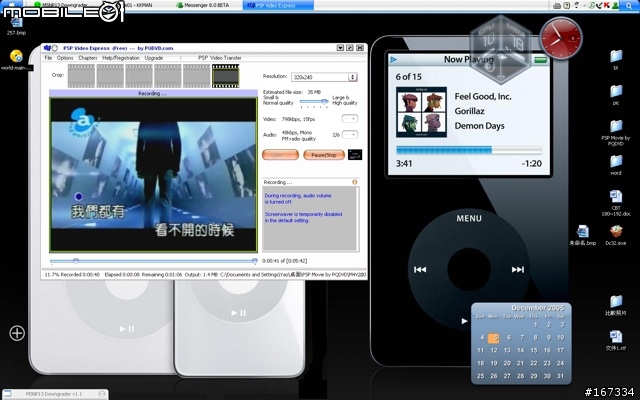Click the Screensaver is temporarily disabled message
The height and width of the screenshot is (400, 640).
(303, 217)
